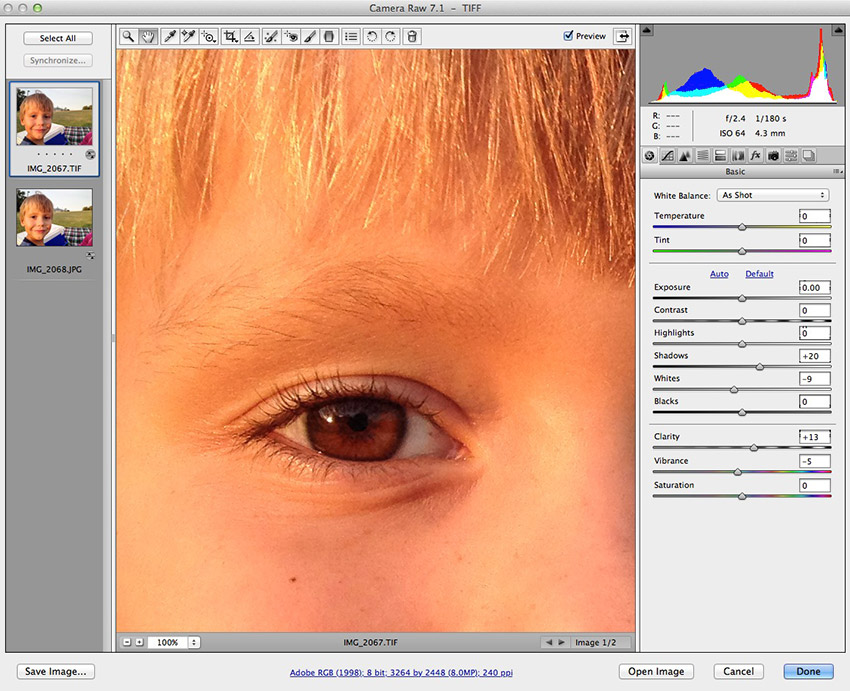Open the Basic panel flyout menu
The image size is (850, 691).
[838, 172]
